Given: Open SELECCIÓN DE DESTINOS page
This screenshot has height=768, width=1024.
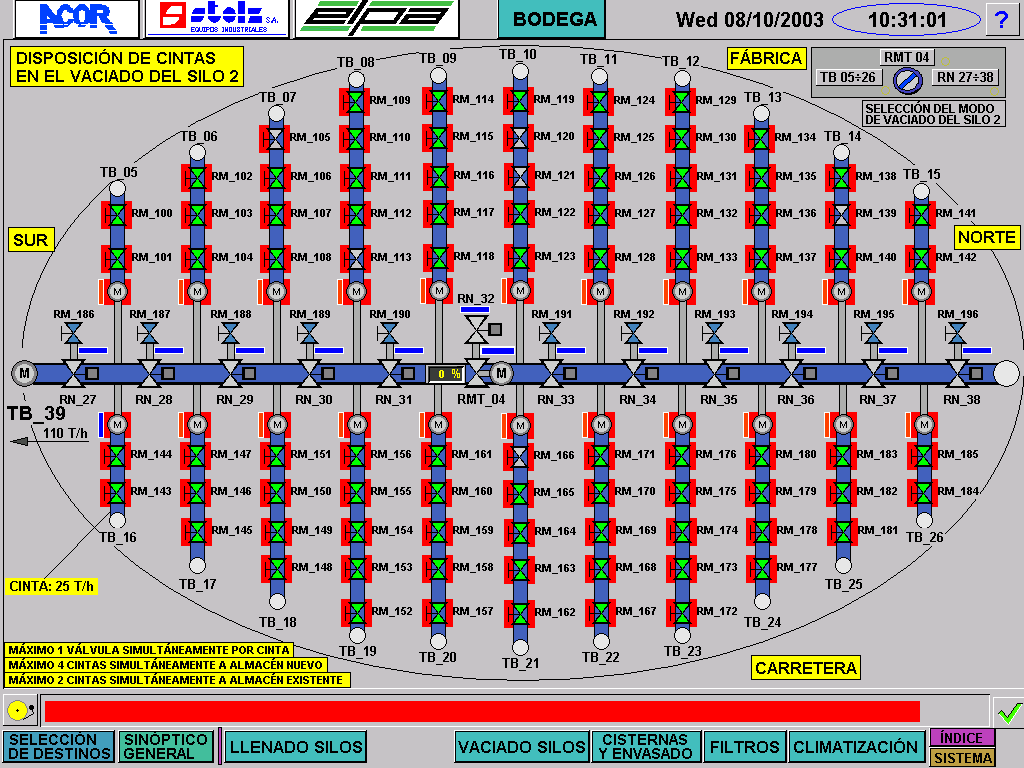Looking at the screenshot, I should point(57,746).
